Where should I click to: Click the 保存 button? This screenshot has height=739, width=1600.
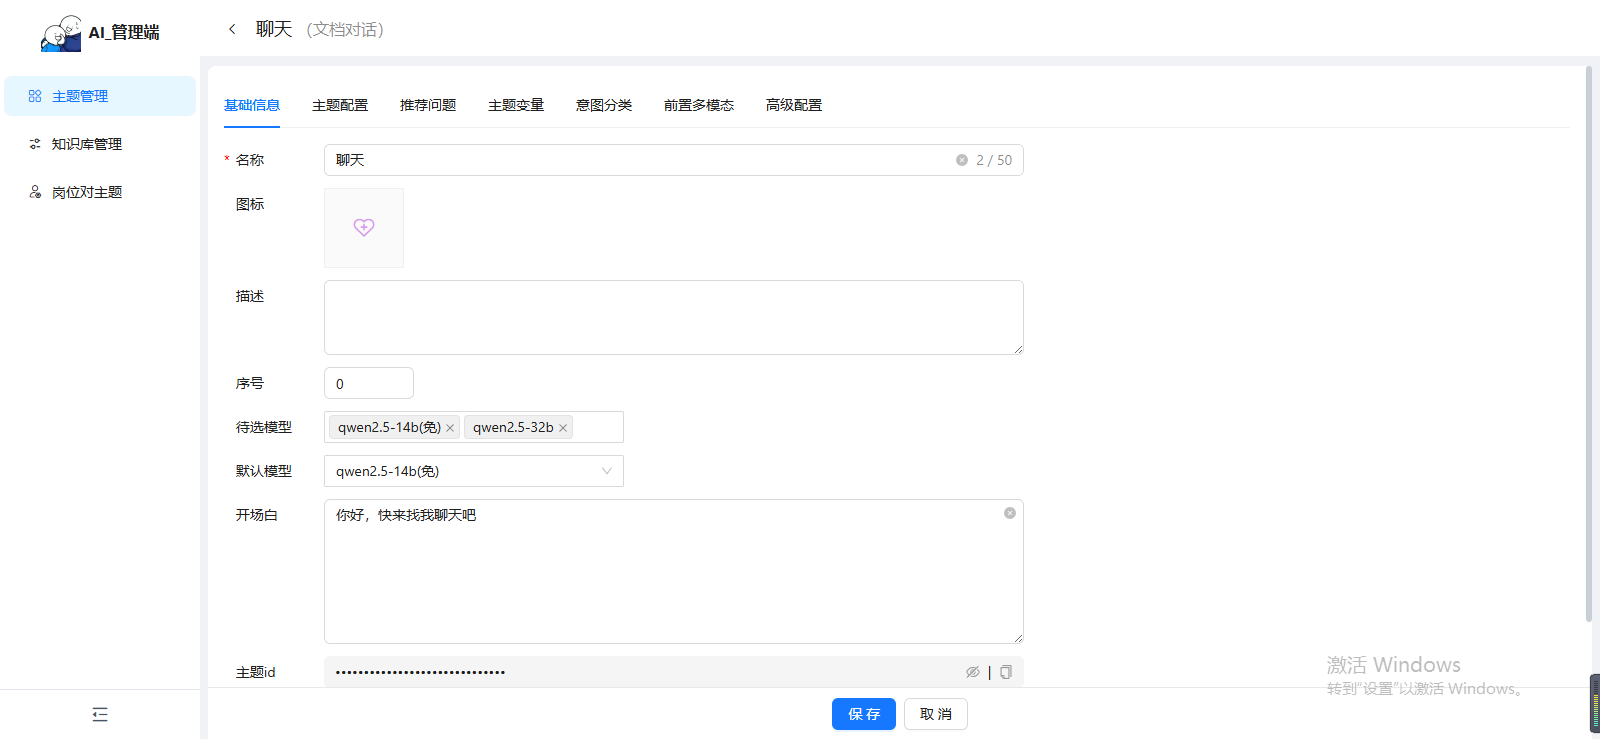863,714
